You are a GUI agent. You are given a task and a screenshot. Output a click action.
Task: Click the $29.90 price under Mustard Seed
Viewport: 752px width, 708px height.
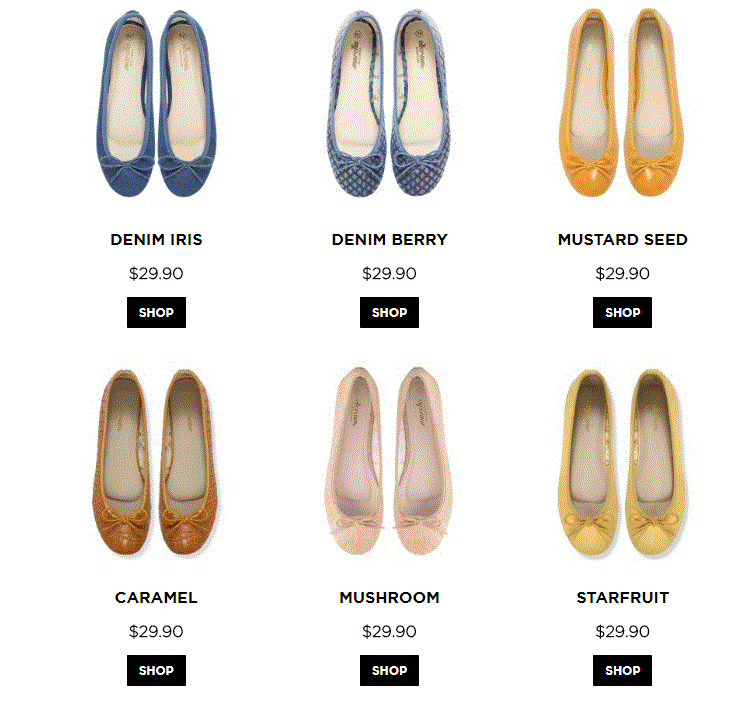(x=623, y=273)
